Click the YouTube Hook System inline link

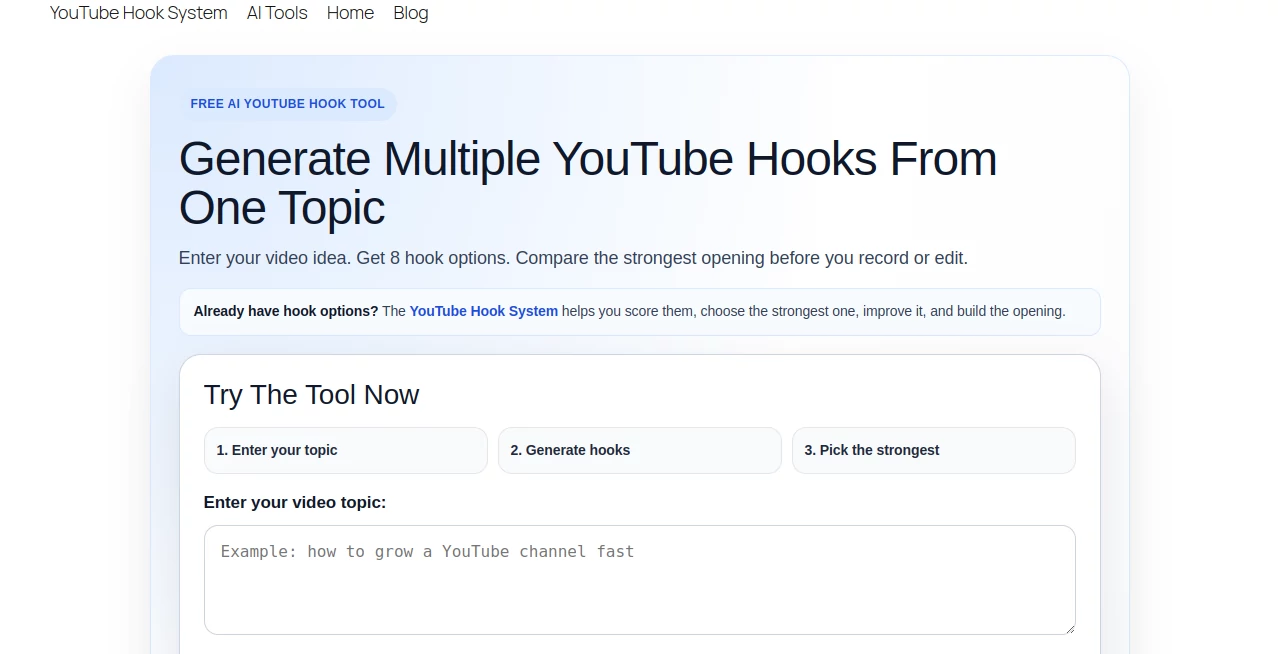tap(484, 311)
